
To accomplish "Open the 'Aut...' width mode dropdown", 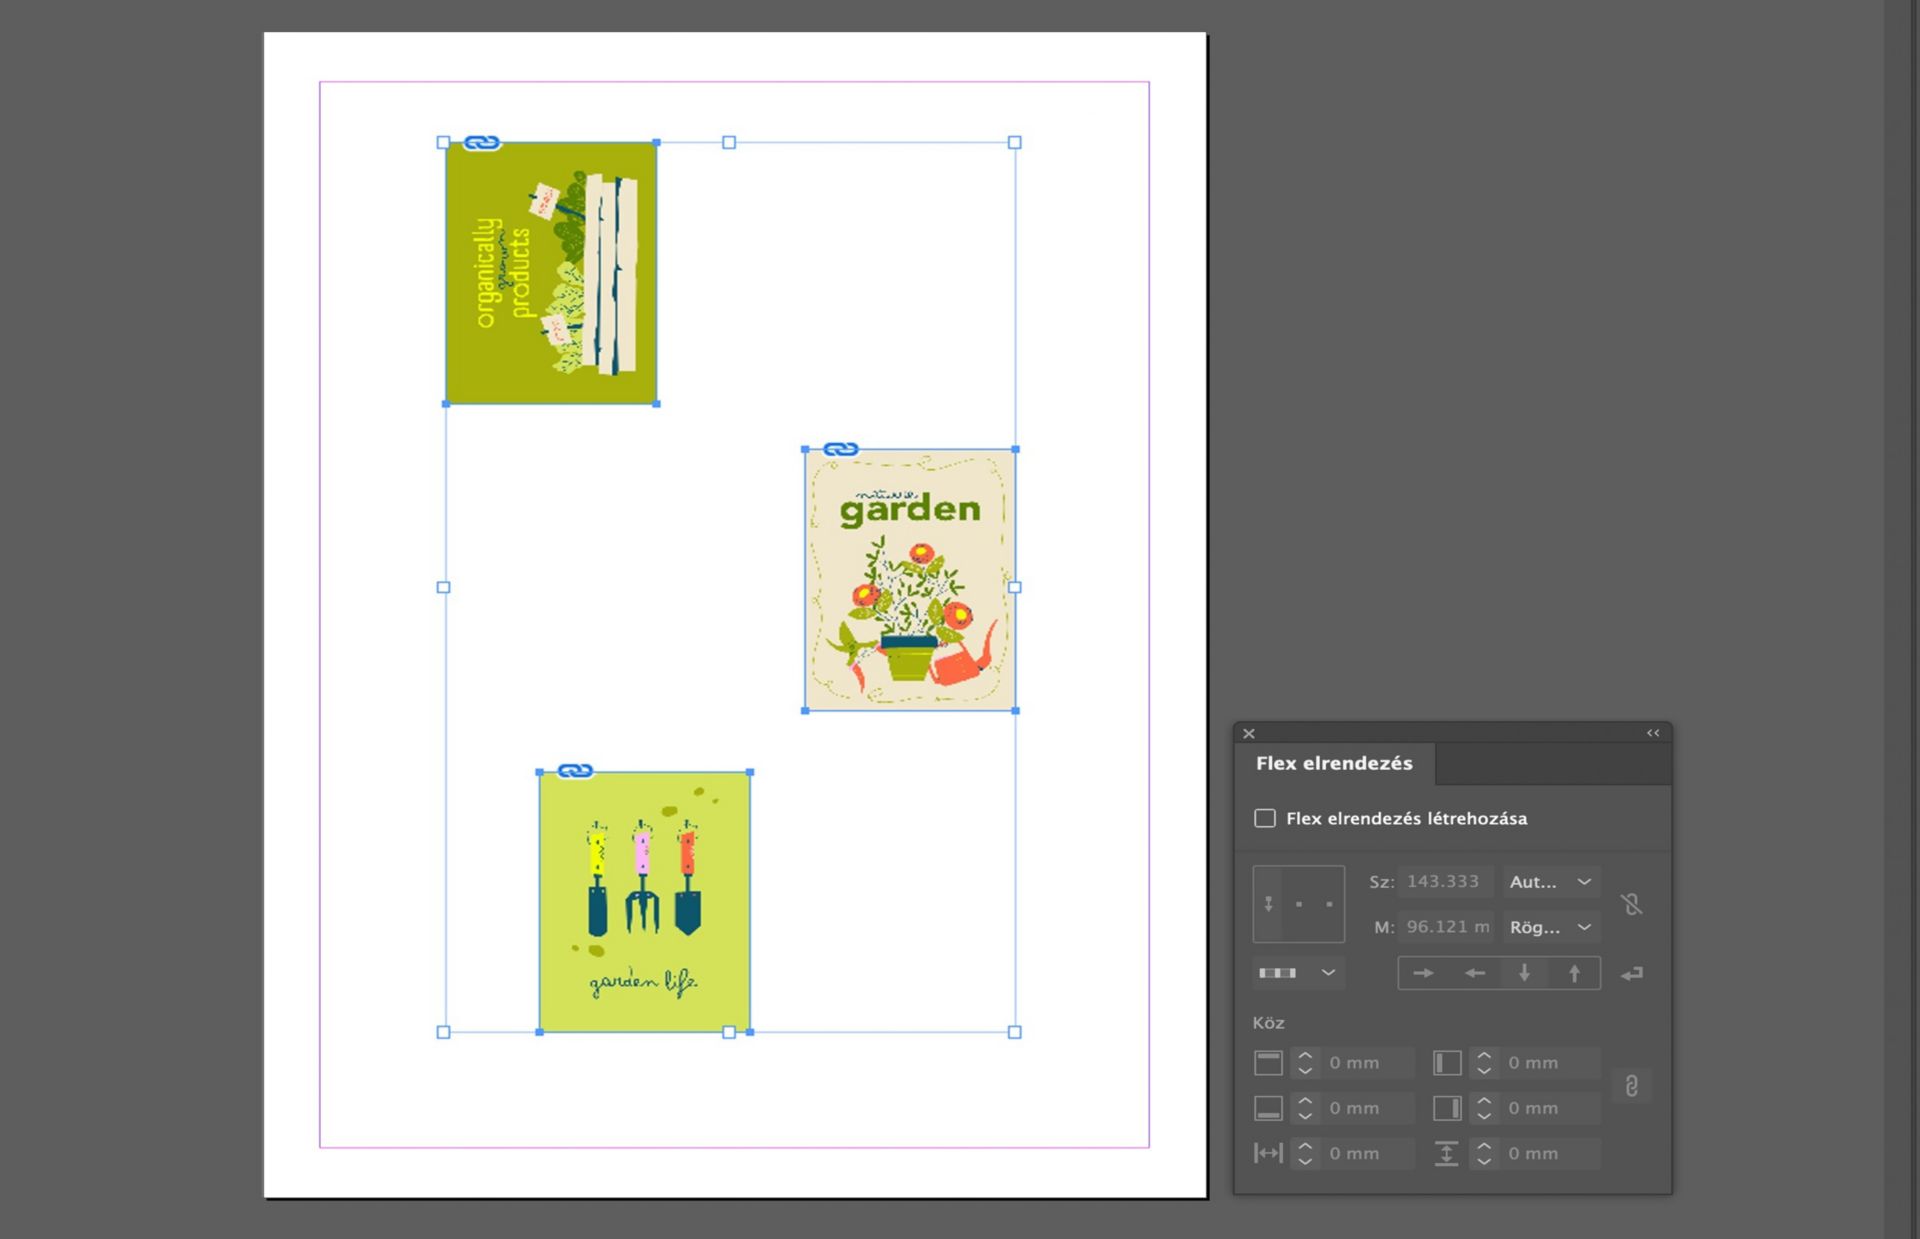I will [x=1550, y=882].
